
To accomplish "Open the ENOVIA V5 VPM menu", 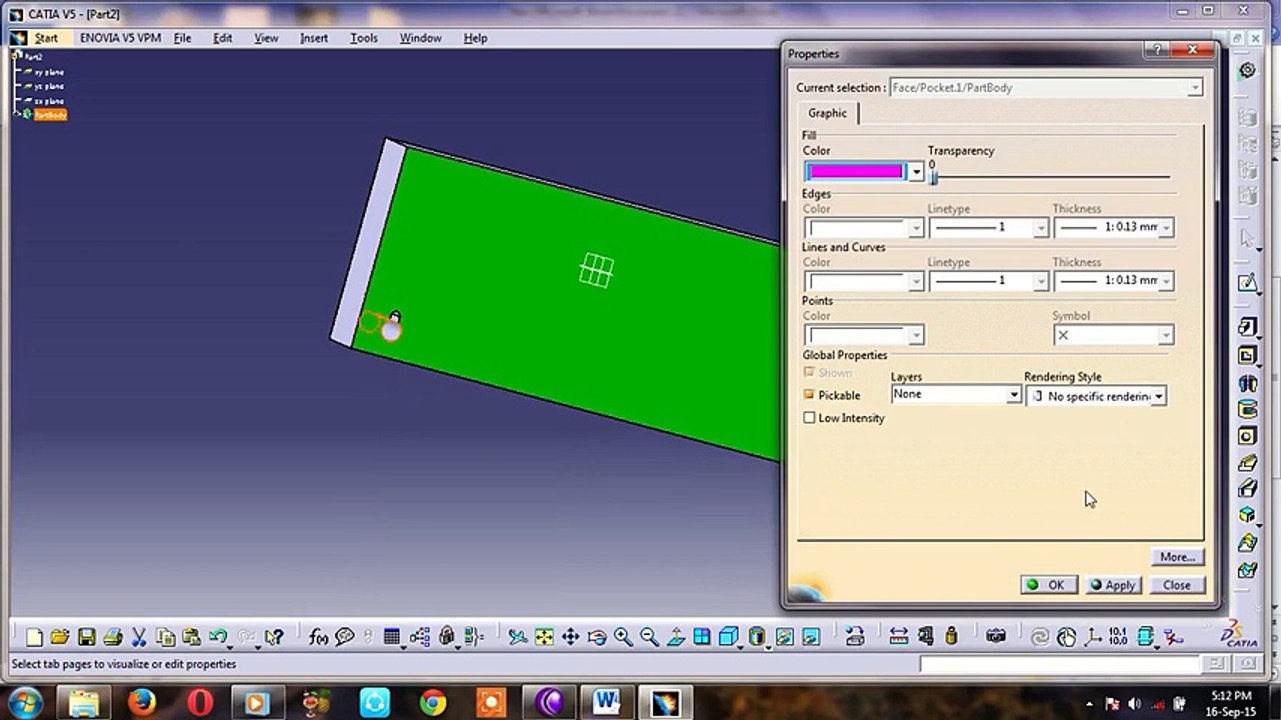I will 120,38.
